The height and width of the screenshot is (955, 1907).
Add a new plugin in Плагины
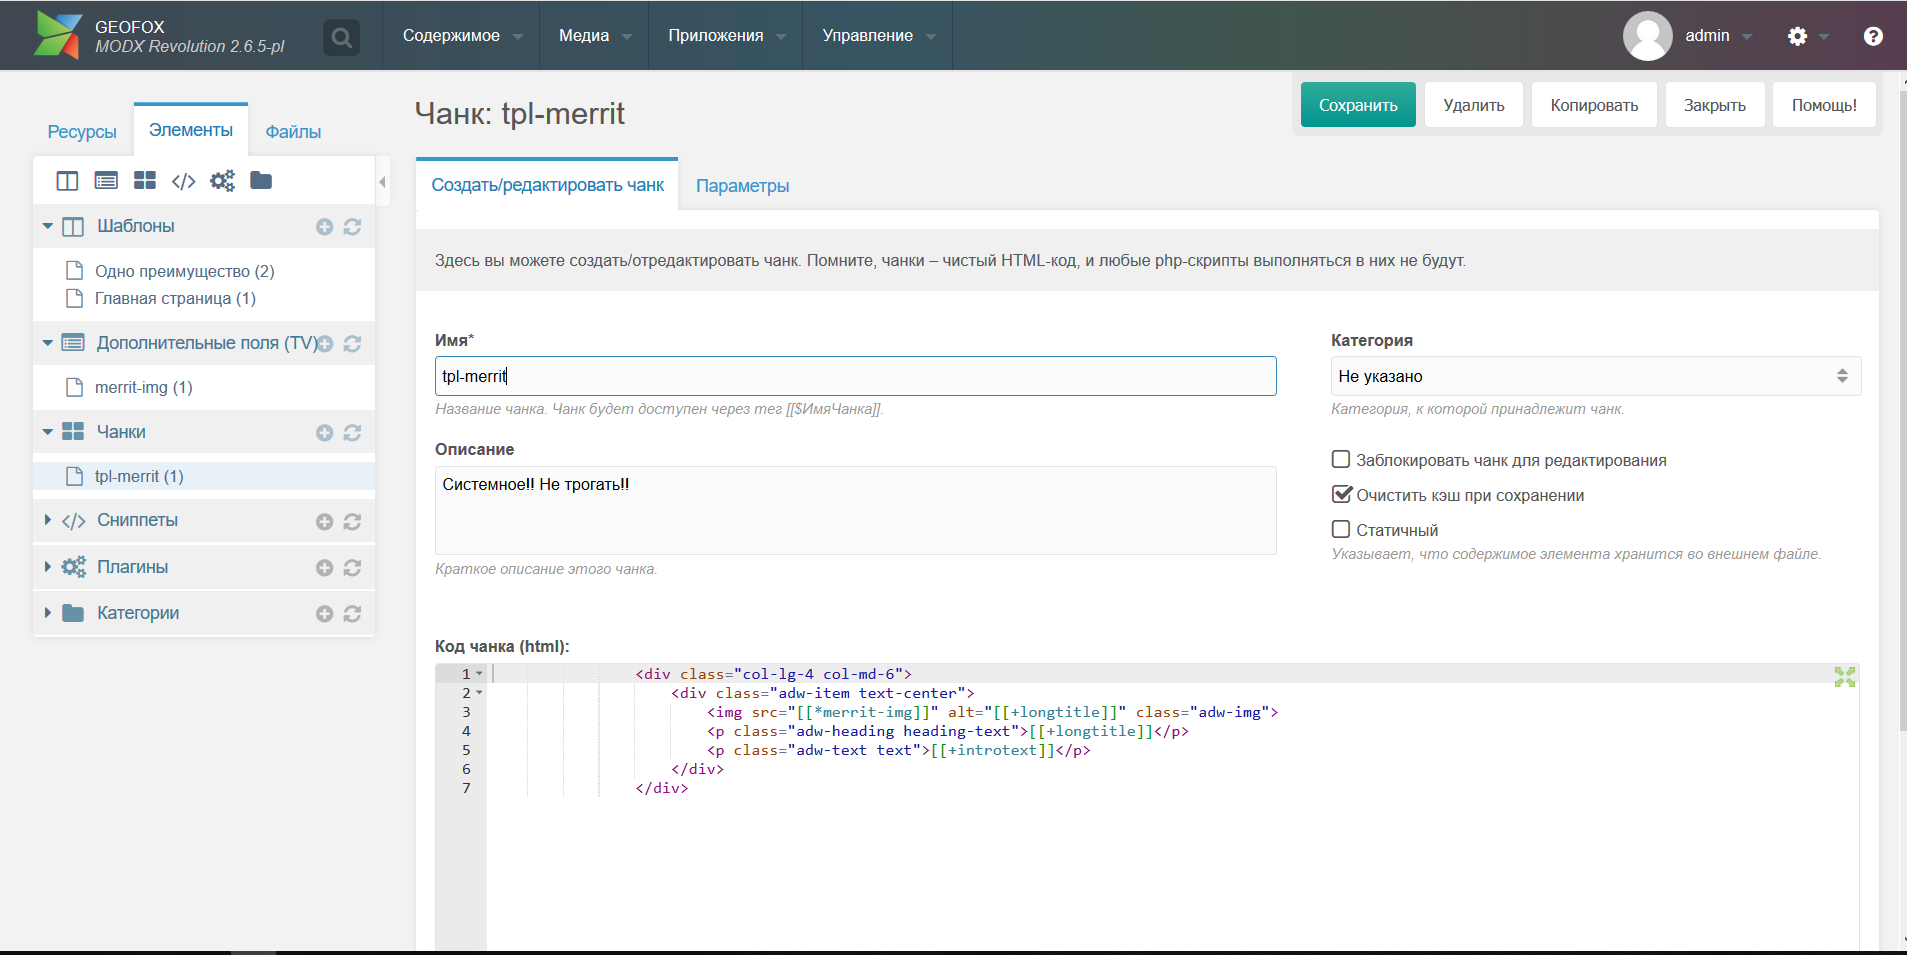click(324, 568)
